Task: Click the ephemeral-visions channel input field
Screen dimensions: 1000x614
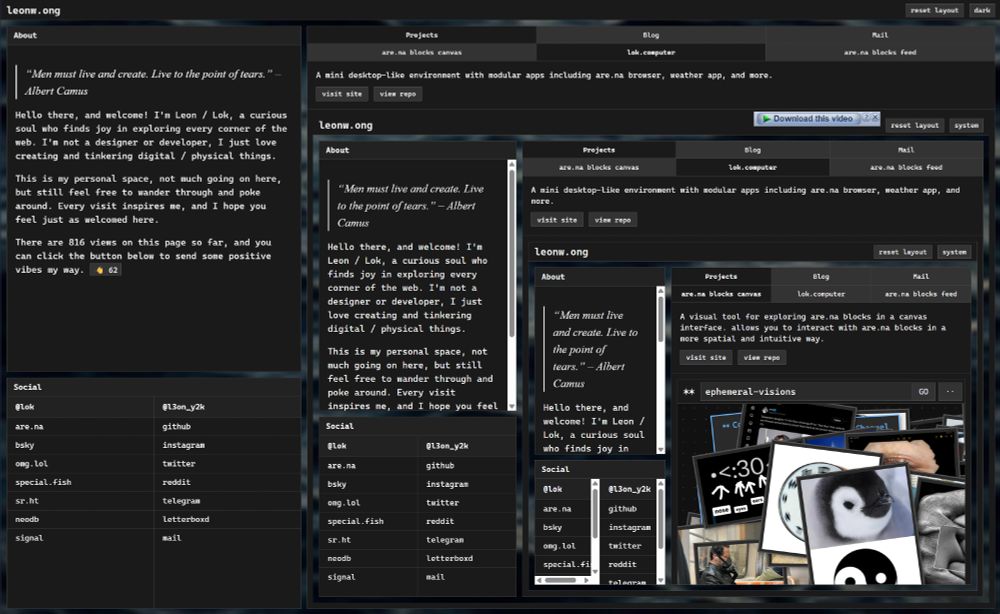Action: [805, 391]
